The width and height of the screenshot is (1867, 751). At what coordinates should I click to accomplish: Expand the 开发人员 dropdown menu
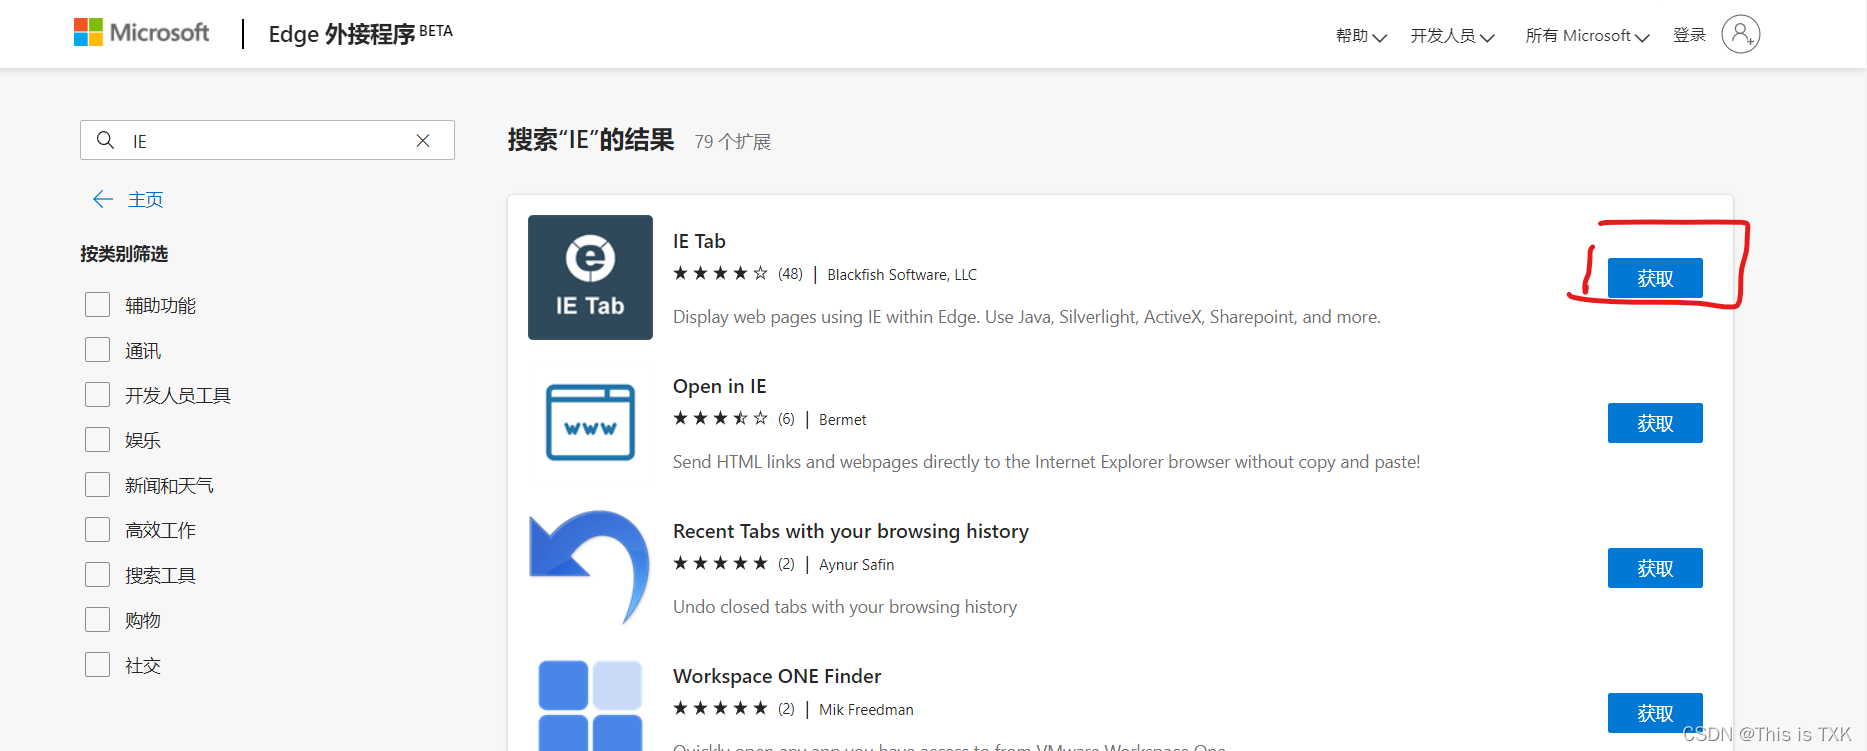[x=1452, y=36]
